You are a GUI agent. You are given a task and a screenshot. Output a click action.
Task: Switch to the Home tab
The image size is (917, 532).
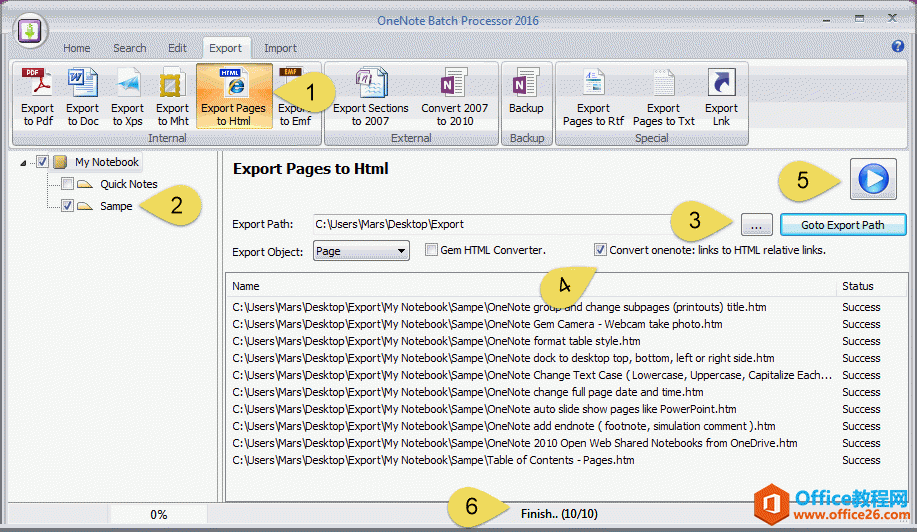click(77, 48)
